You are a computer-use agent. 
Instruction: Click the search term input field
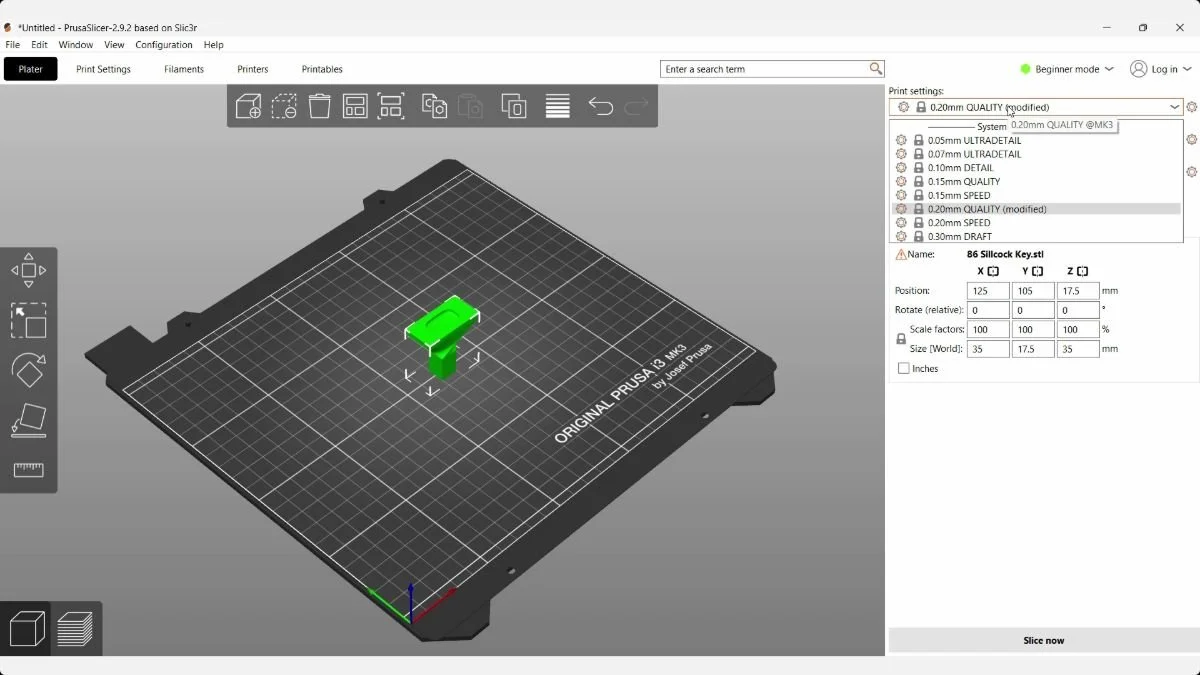tap(772, 69)
